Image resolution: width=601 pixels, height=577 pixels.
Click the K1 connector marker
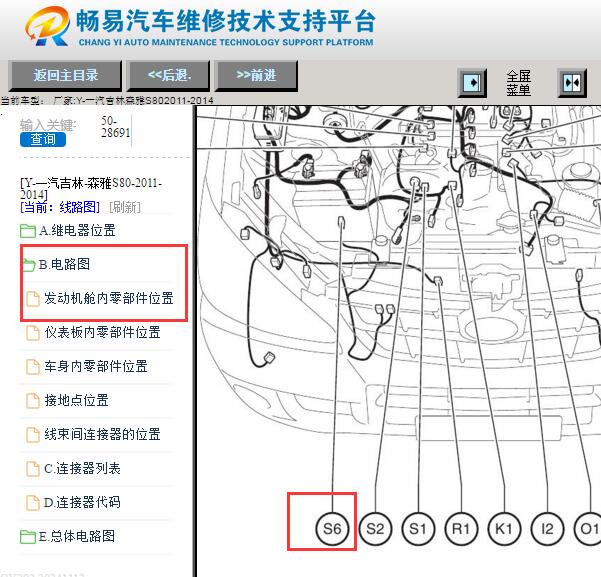pos(504,529)
